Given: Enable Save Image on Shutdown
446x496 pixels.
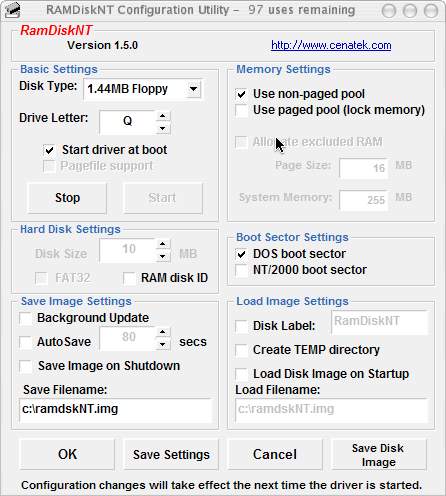Looking at the screenshot, I should (x=26, y=366).
